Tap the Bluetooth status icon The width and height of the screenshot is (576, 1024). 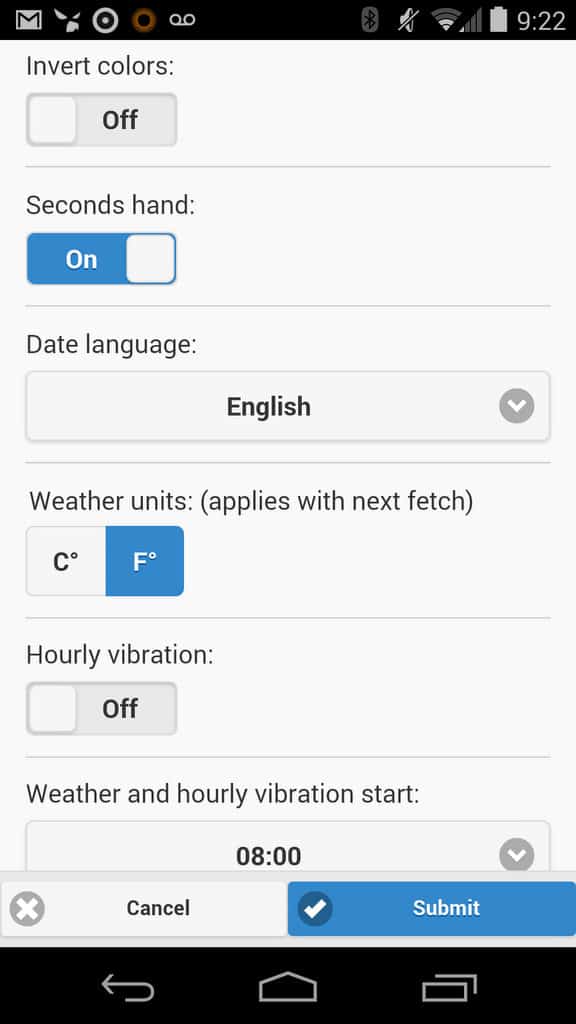click(x=370, y=20)
